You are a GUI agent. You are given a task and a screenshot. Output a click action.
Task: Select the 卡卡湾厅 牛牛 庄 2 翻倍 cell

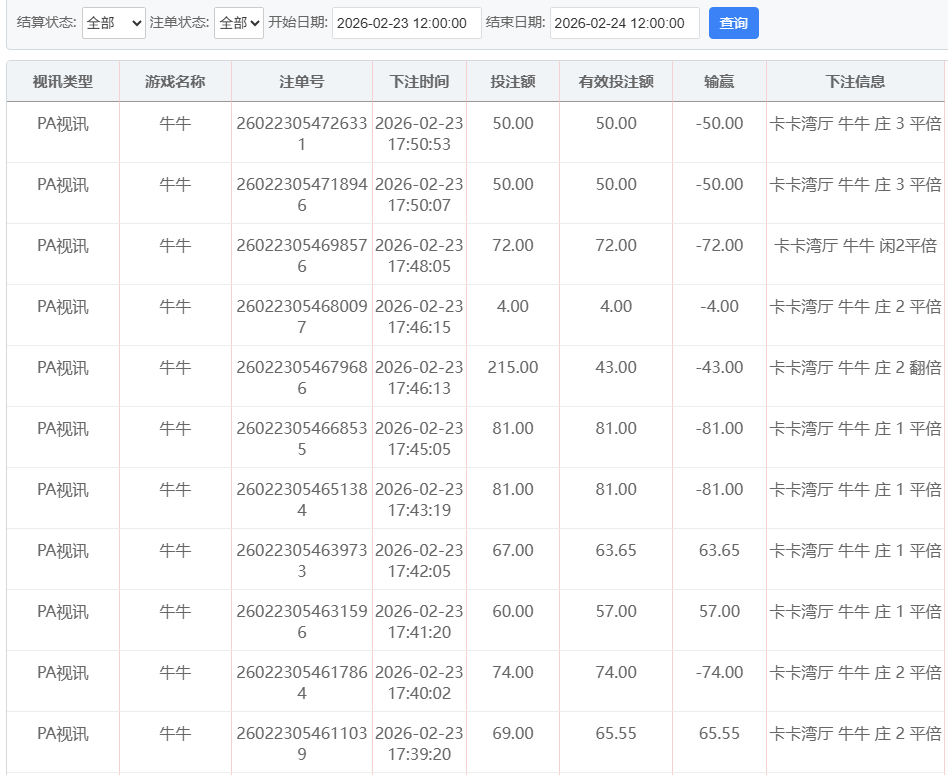click(x=855, y=367)
